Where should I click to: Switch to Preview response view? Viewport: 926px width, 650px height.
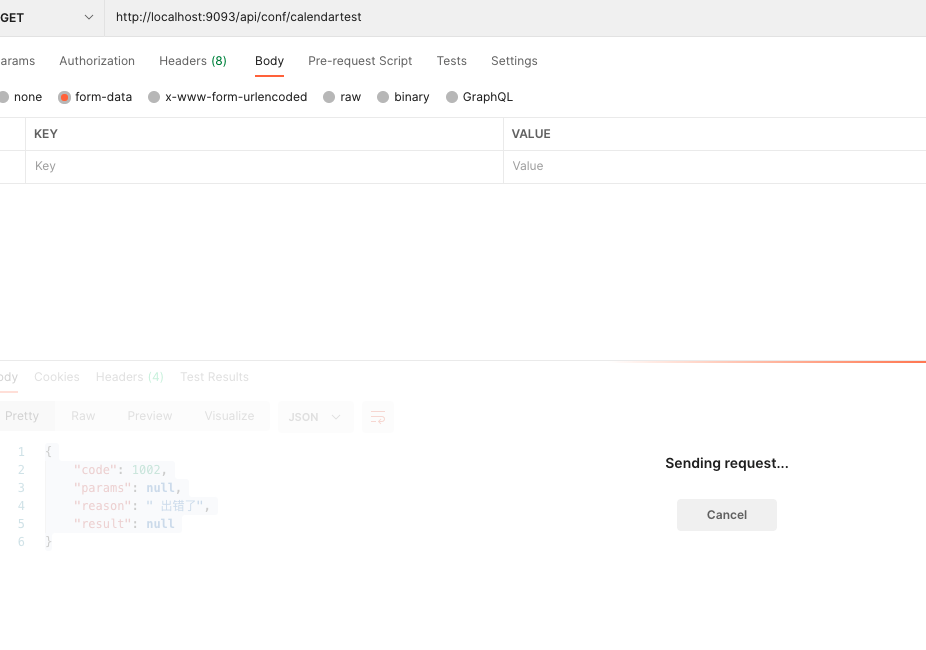(149, 416)
